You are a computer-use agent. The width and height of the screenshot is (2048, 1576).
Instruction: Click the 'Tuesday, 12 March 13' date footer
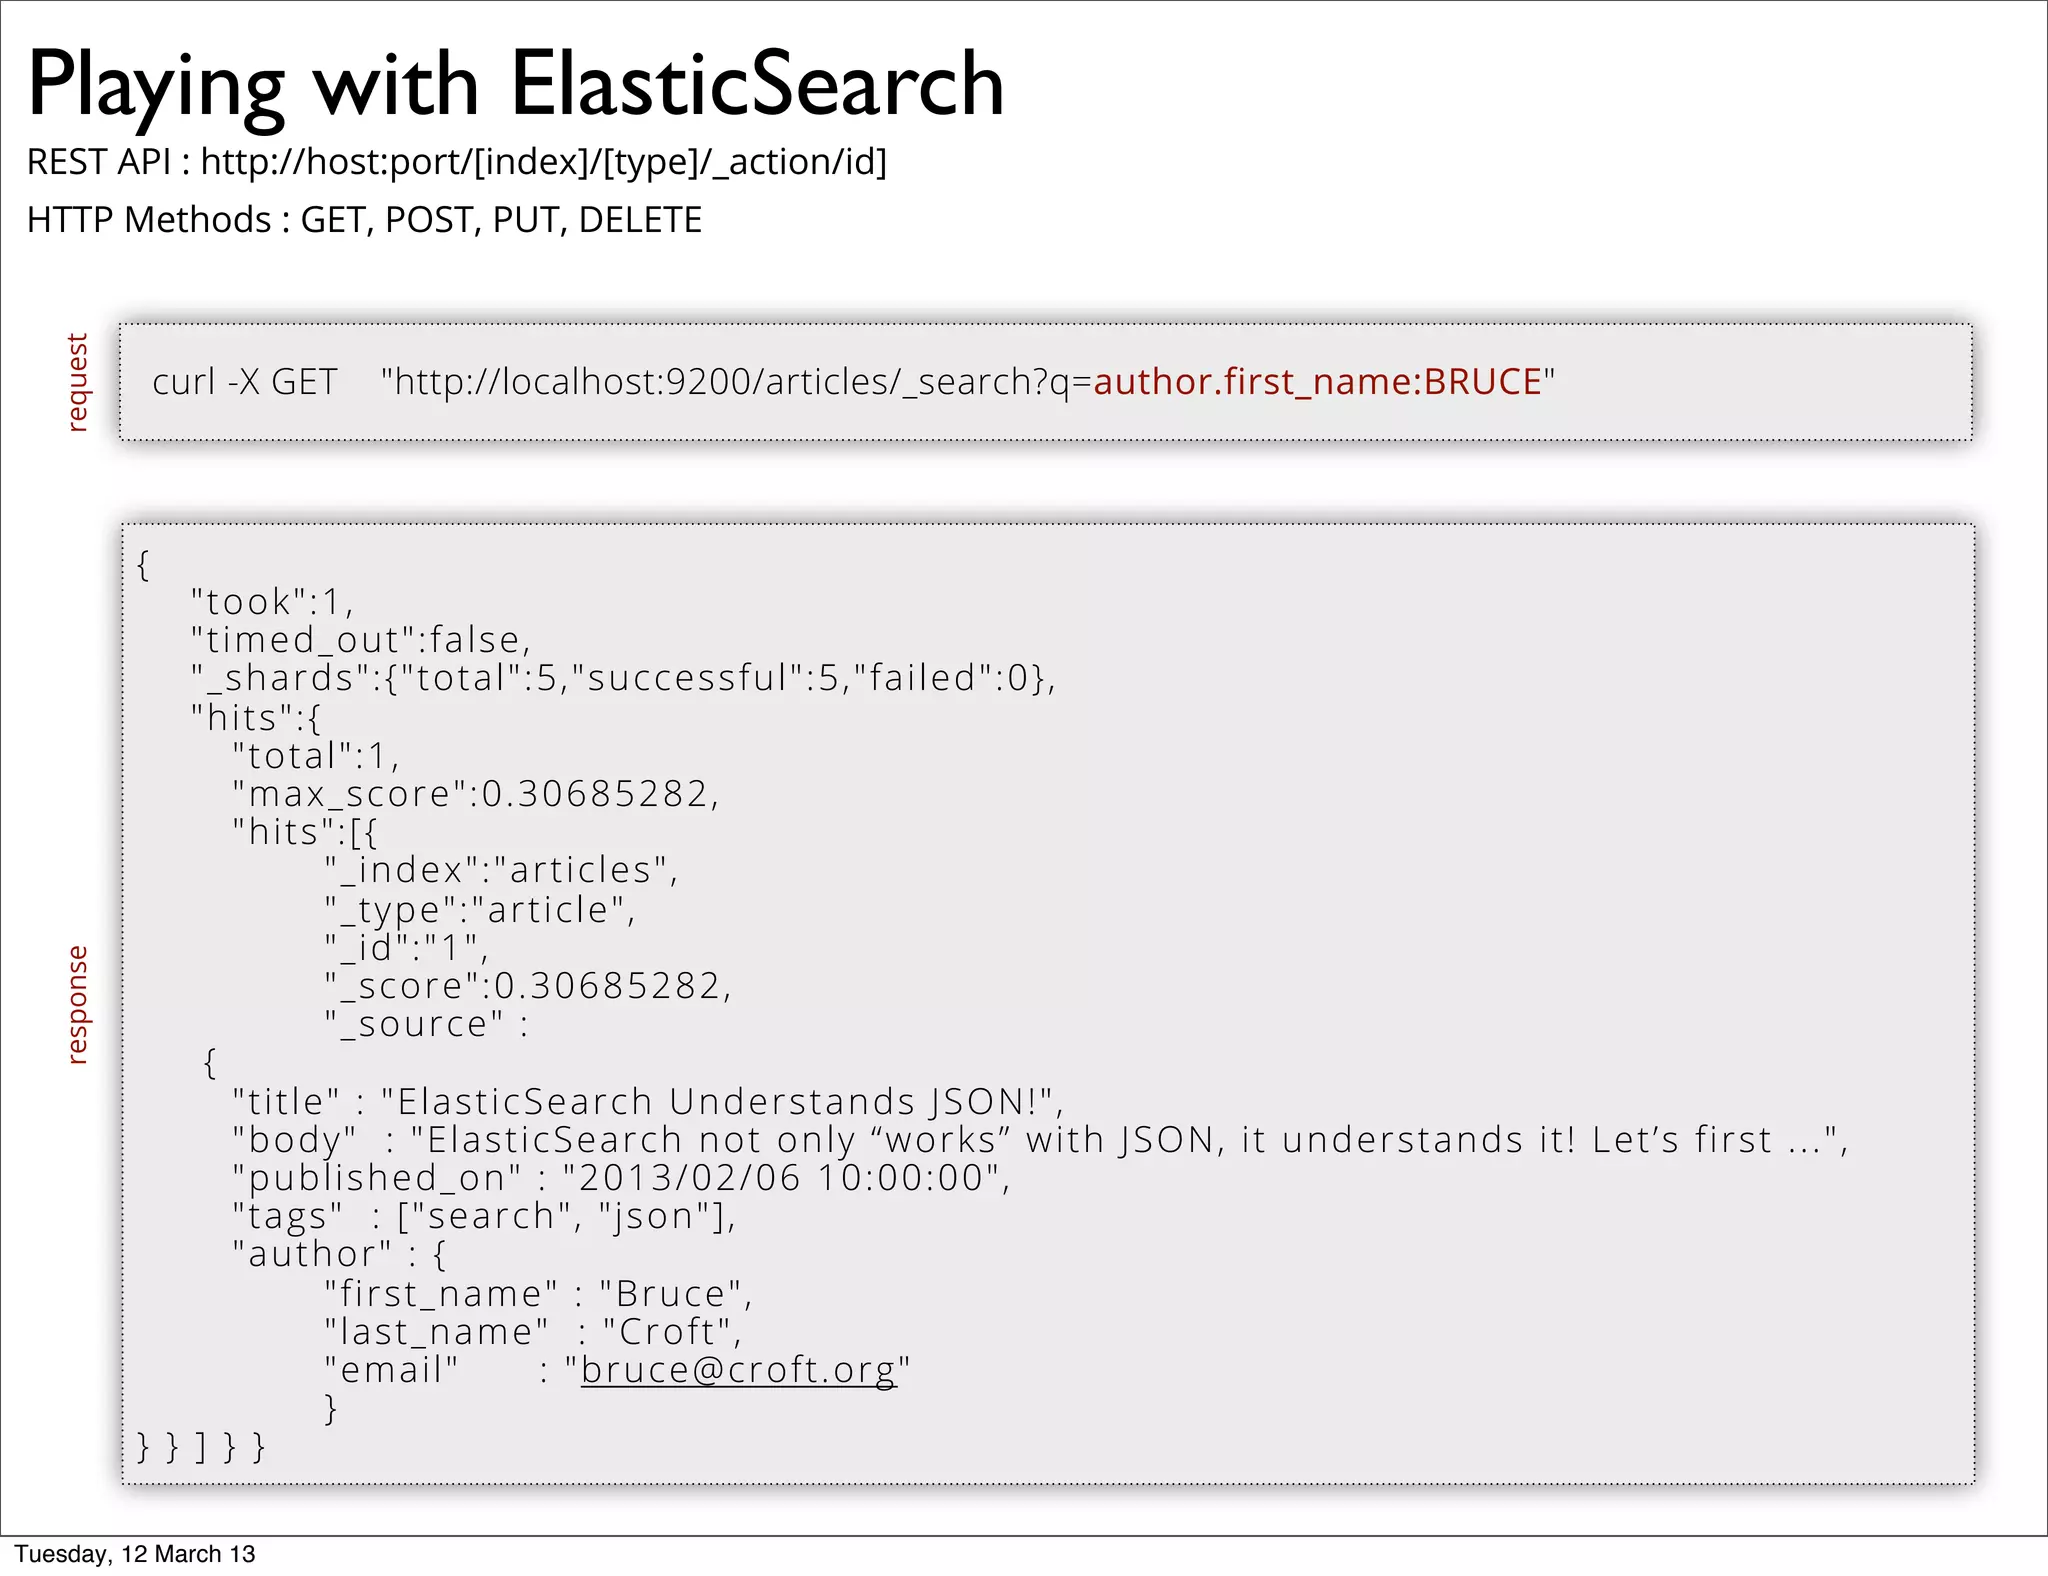point(135,1554)
